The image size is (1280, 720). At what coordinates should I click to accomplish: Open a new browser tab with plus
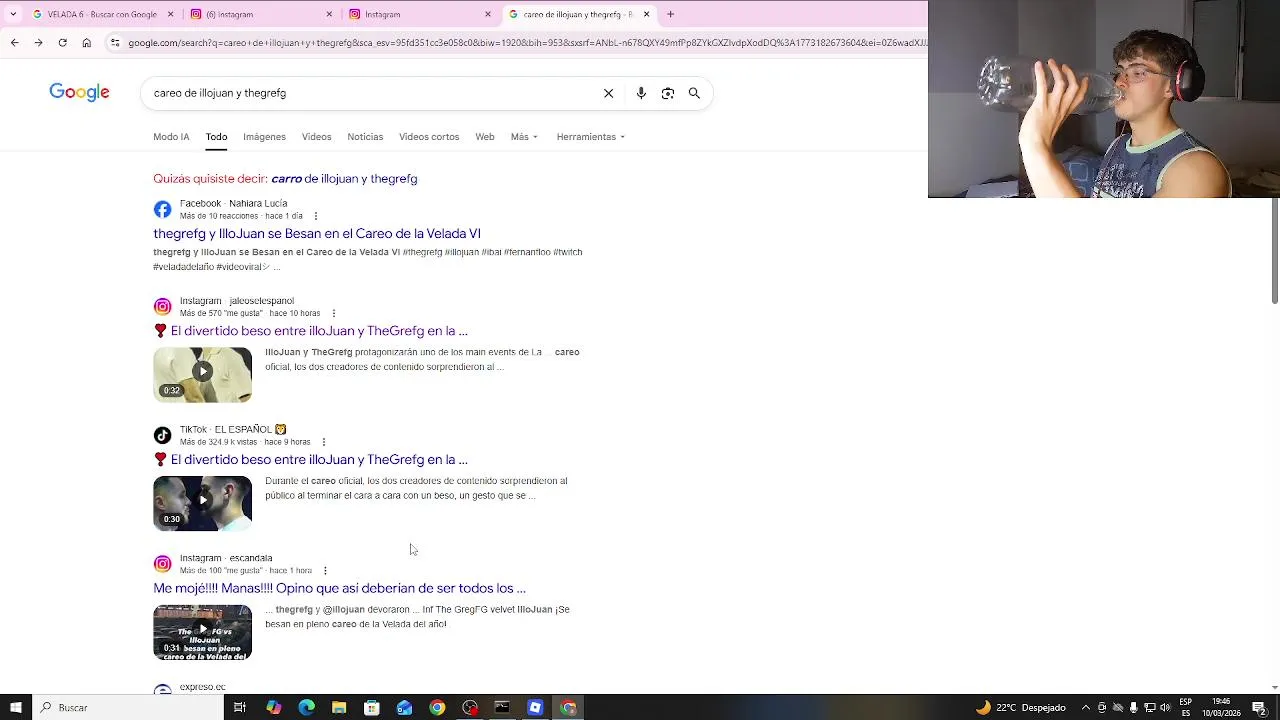pyautogui.click(x=670, y=14)
